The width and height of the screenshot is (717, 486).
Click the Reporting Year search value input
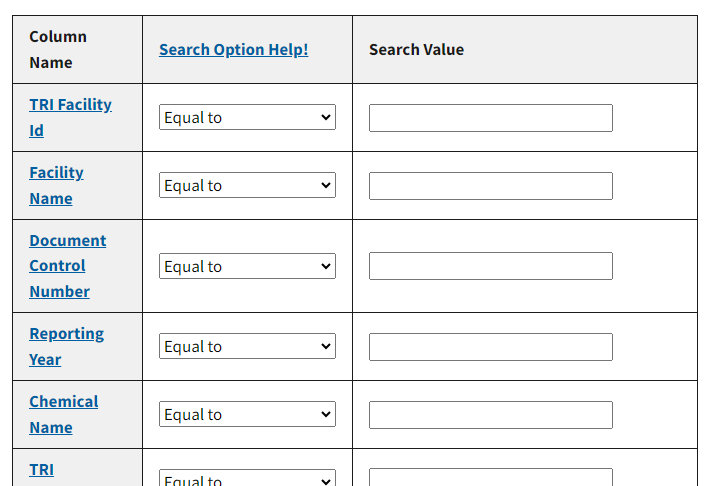[x=490, y=347]
